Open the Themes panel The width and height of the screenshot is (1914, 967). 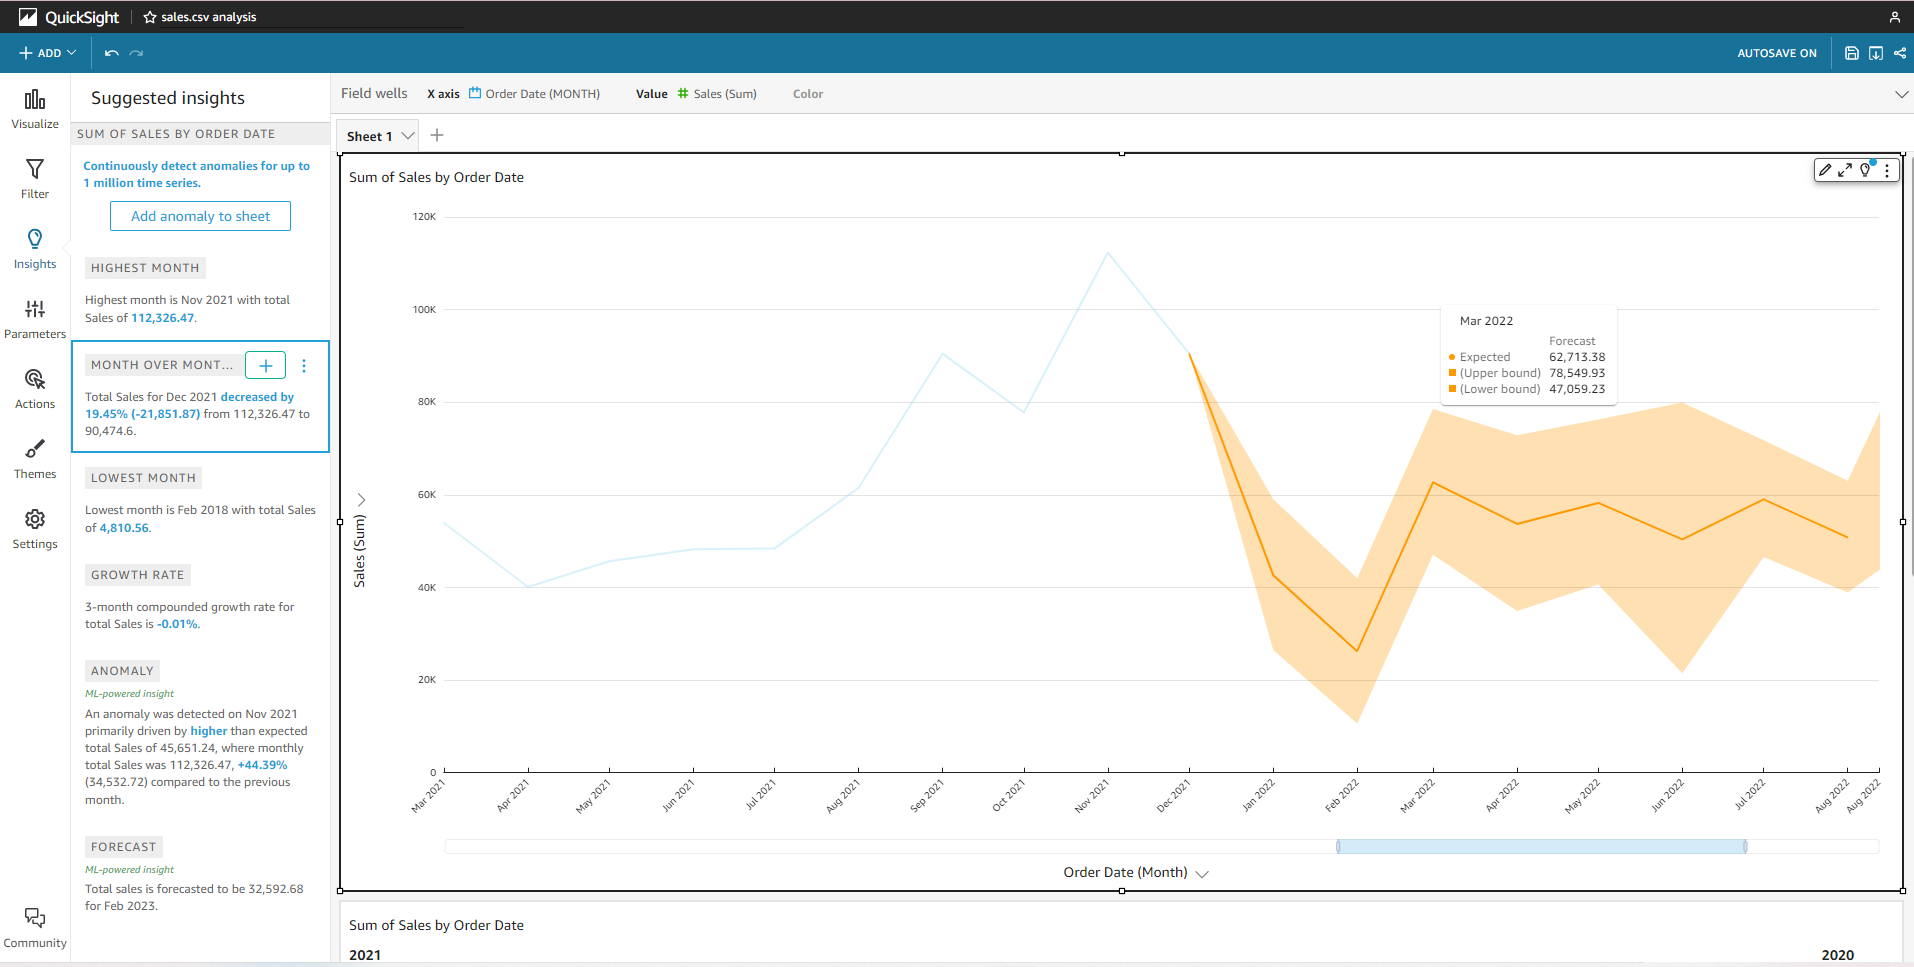pyautogui.click(x=35, y=459)
